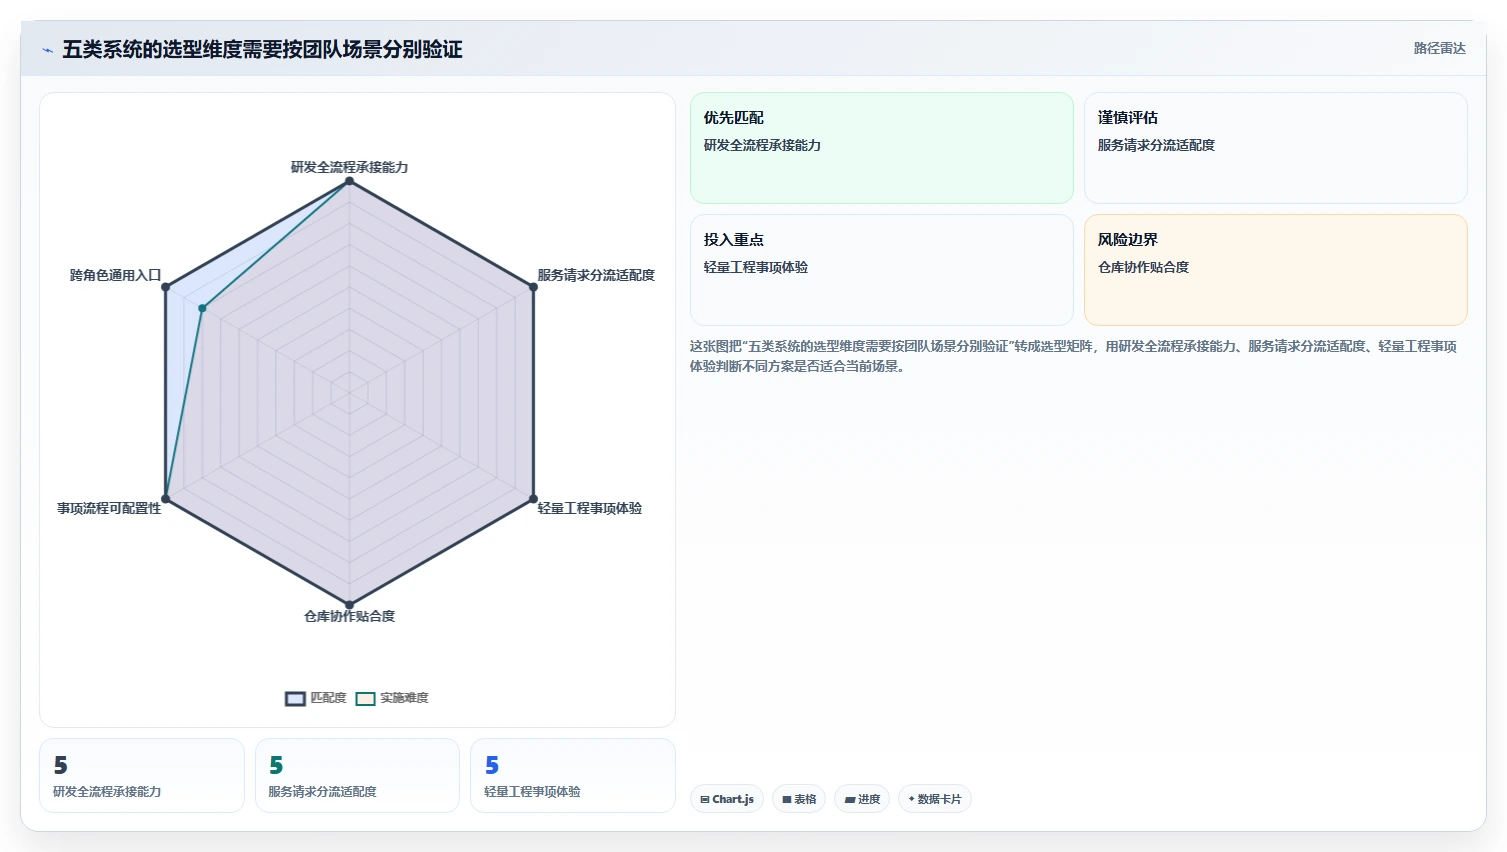
Task: Click the 跨角色通用入口 radar axis label
Action: [x=115, y=275]
